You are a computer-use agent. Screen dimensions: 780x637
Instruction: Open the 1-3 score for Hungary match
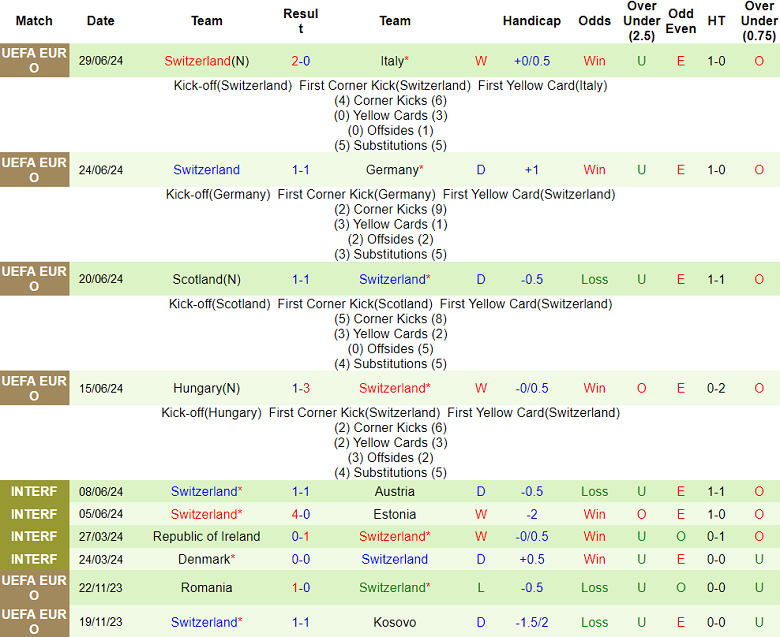point(301,389)
